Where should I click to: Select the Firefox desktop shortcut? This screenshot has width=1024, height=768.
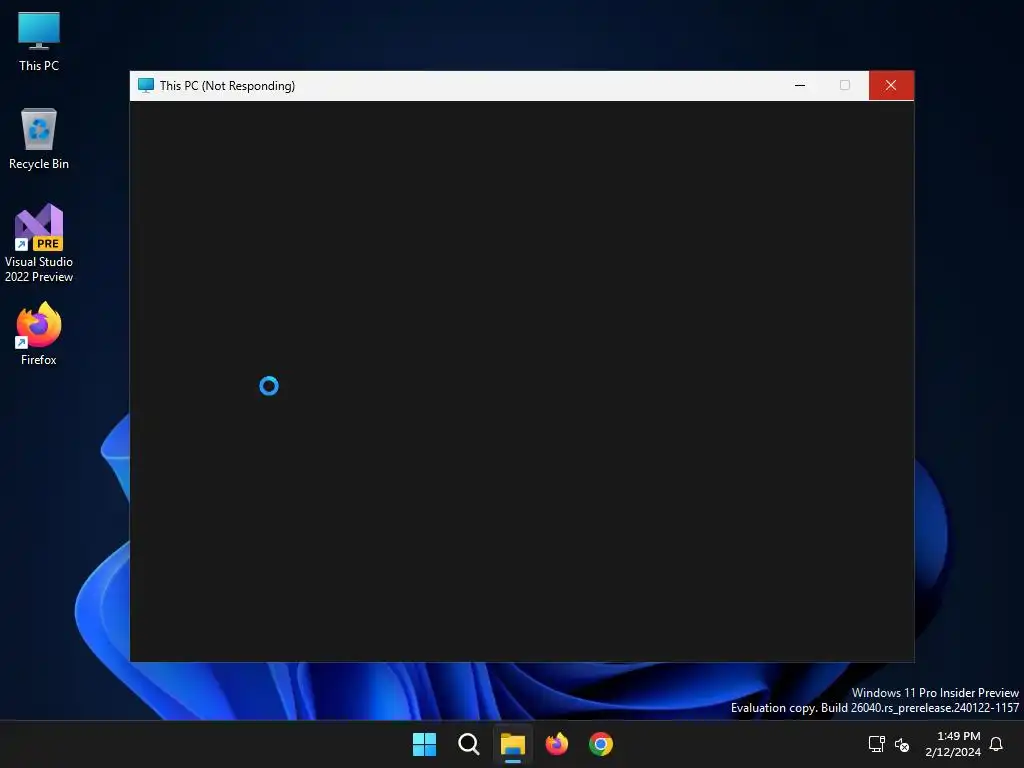(39, 334)
